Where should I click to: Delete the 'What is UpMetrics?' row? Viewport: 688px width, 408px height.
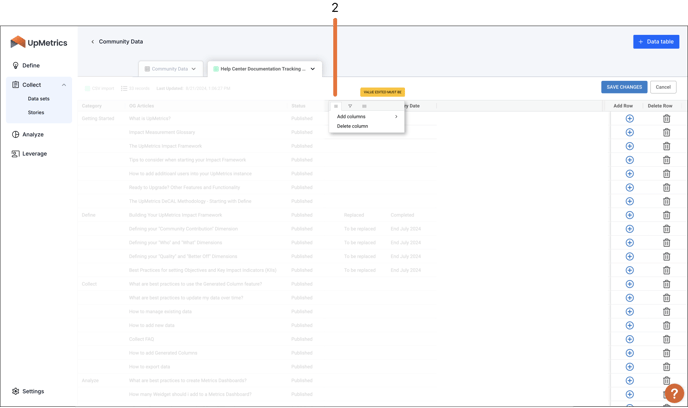coord(666,118)
